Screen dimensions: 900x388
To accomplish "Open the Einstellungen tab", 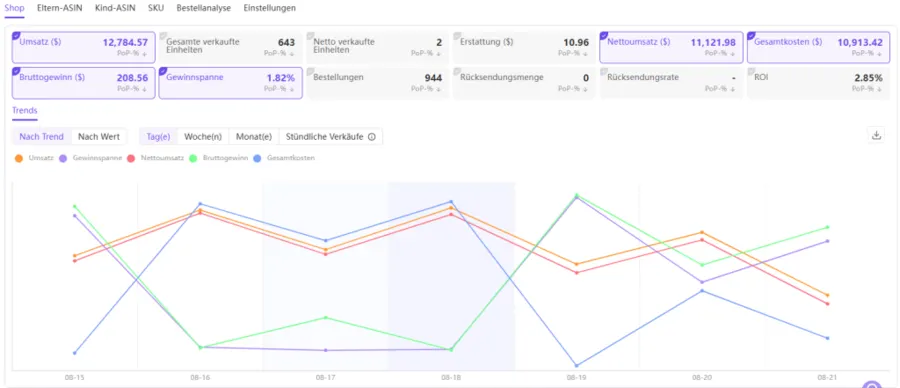I will coord(270,8).
